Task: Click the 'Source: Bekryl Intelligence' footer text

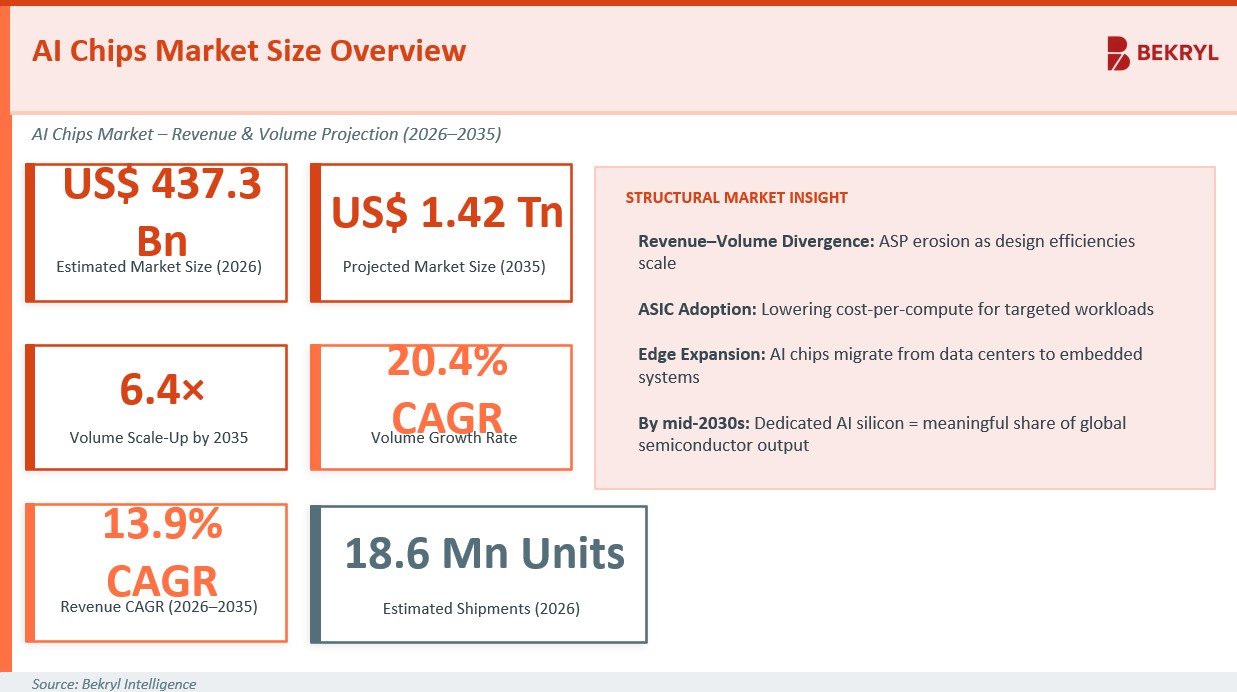Action: click(114, 684)
